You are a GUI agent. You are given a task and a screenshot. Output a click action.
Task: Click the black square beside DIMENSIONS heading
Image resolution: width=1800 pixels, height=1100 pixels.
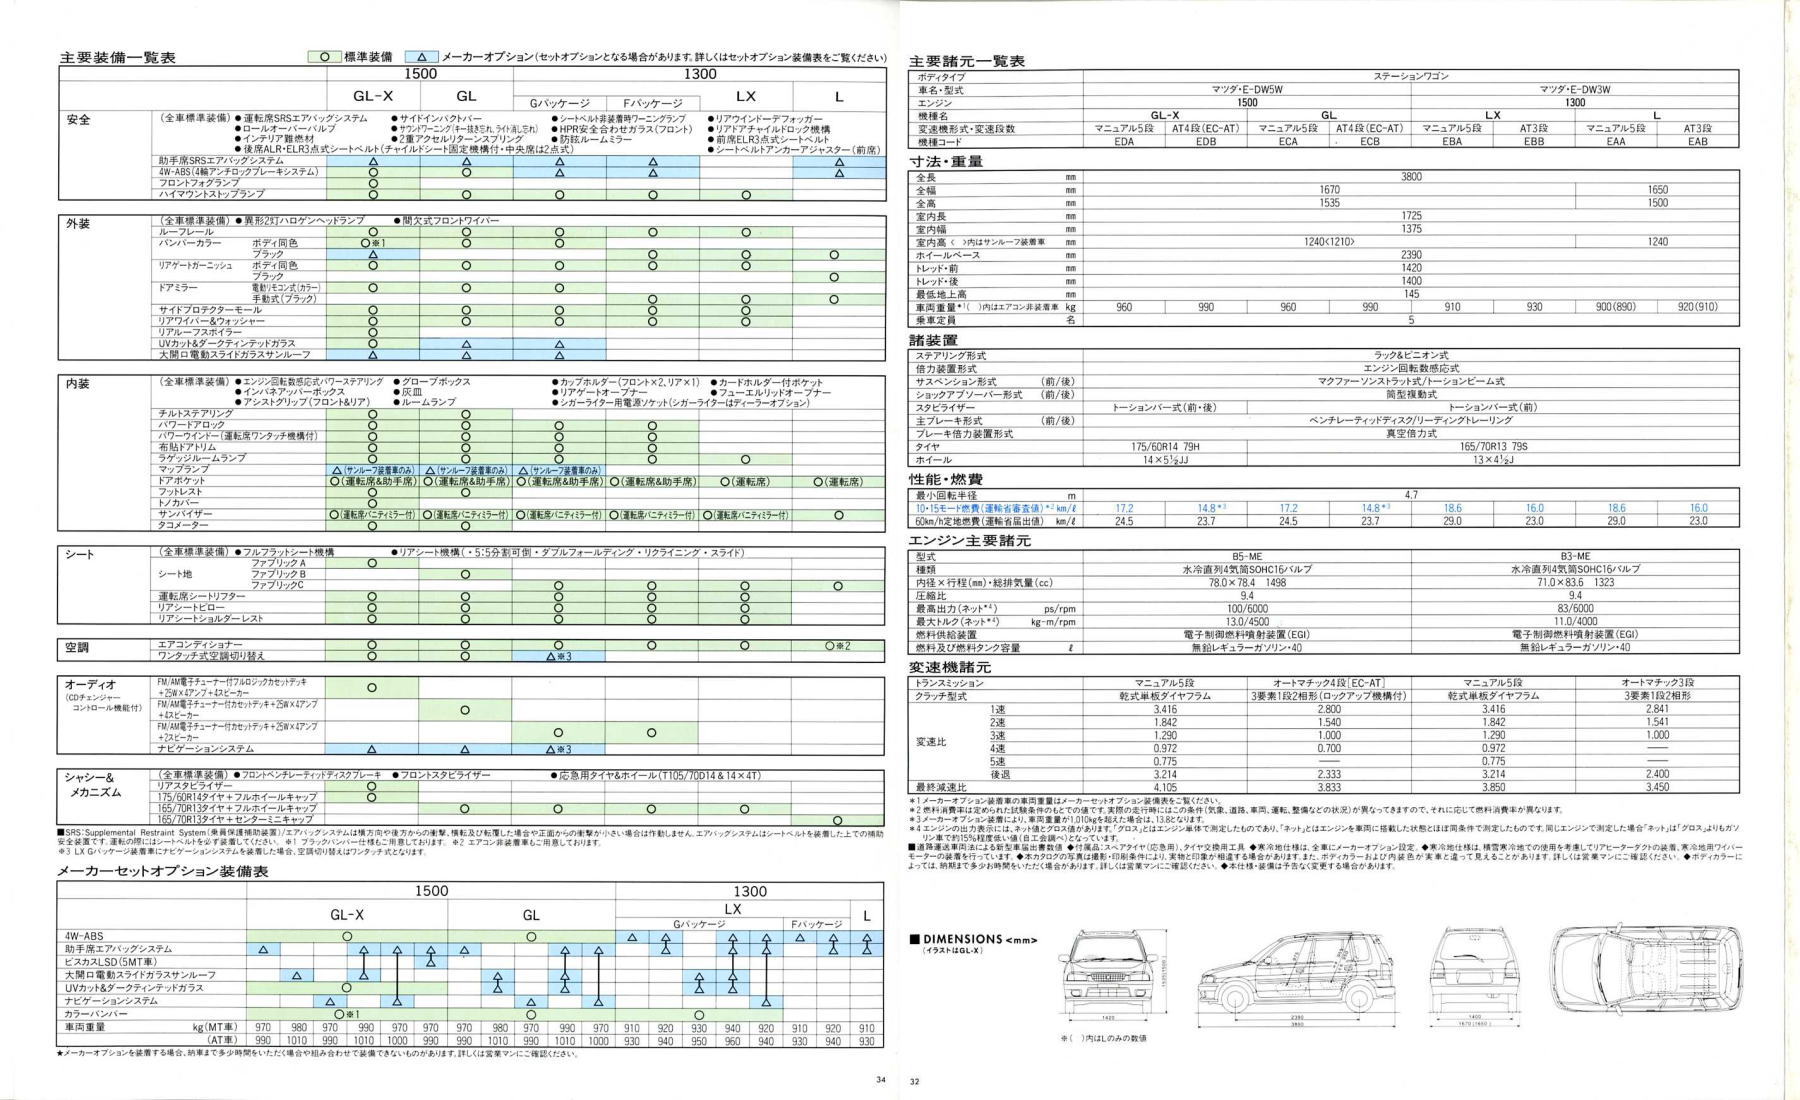pos(914,940)
